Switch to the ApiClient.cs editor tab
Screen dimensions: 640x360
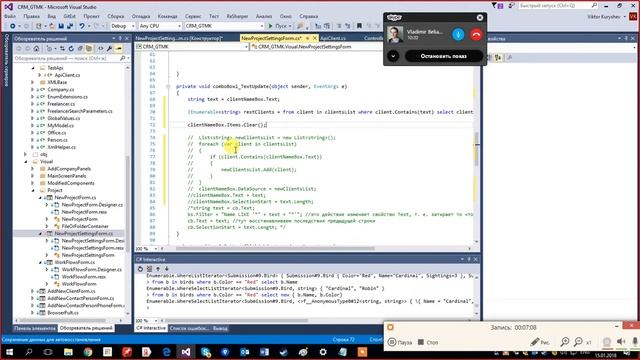pyautogui.click(x=333, y=38)
